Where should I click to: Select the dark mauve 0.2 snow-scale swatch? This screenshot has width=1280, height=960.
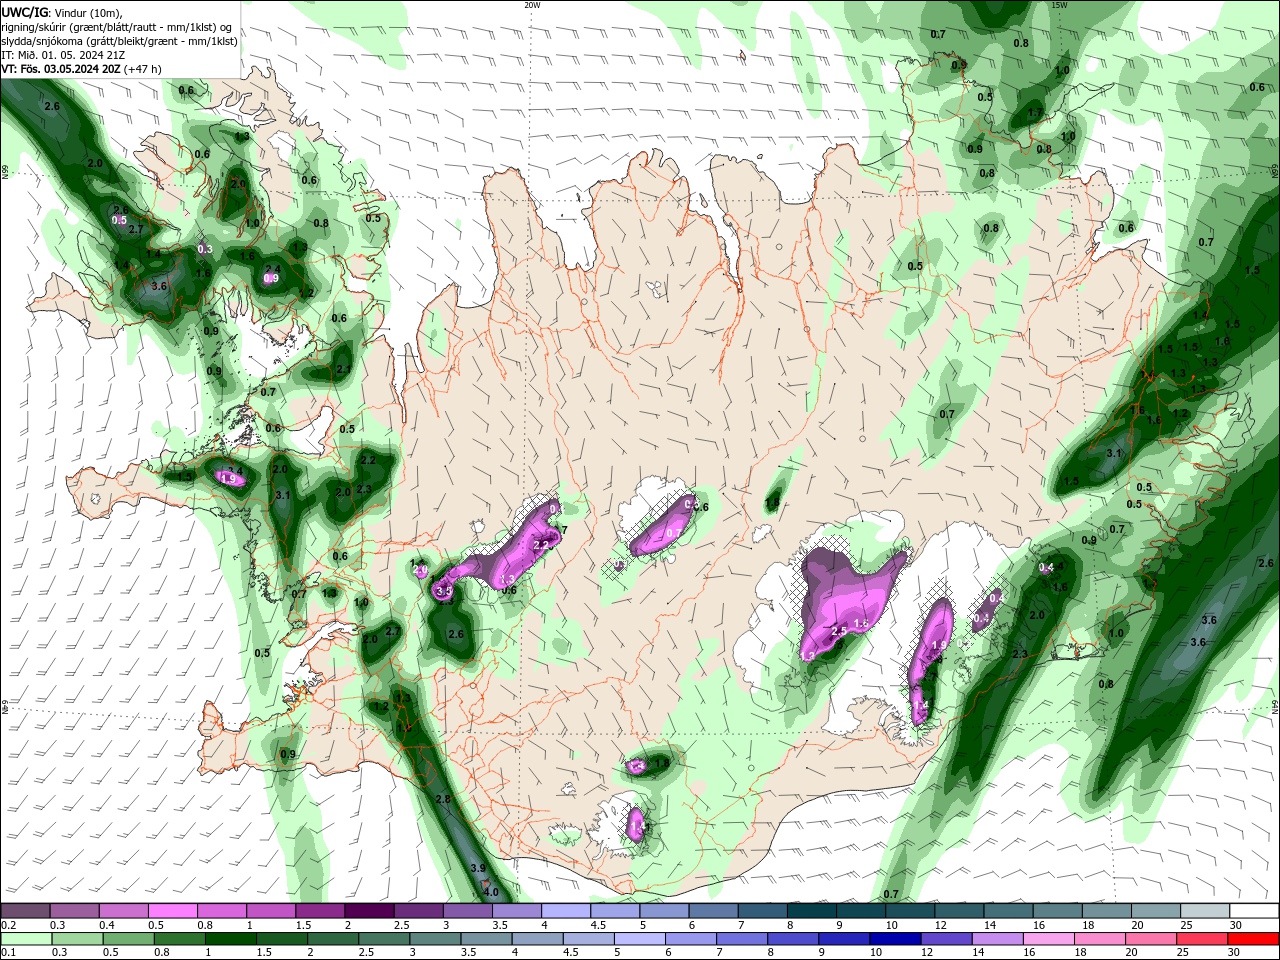(25, 911)
